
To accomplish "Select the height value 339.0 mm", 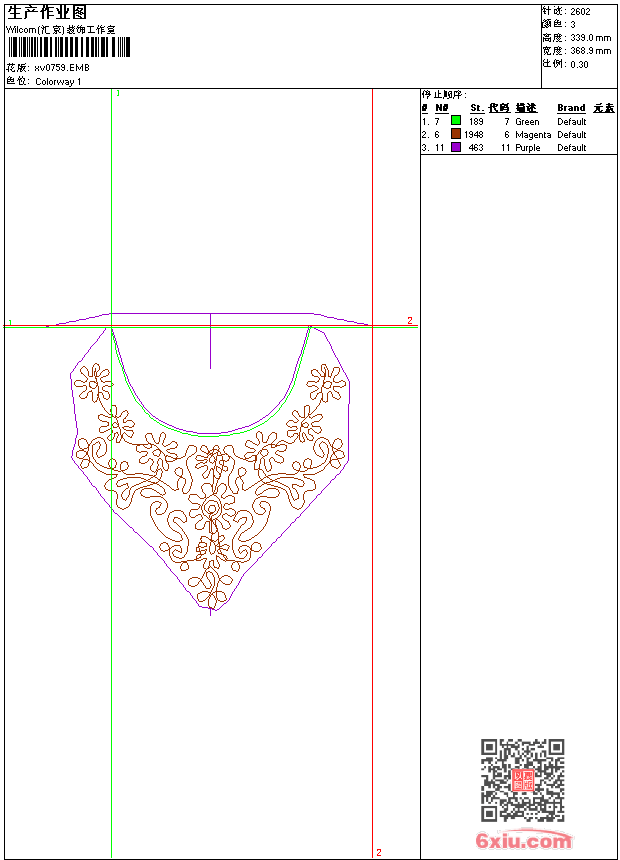I will (590, 38).
